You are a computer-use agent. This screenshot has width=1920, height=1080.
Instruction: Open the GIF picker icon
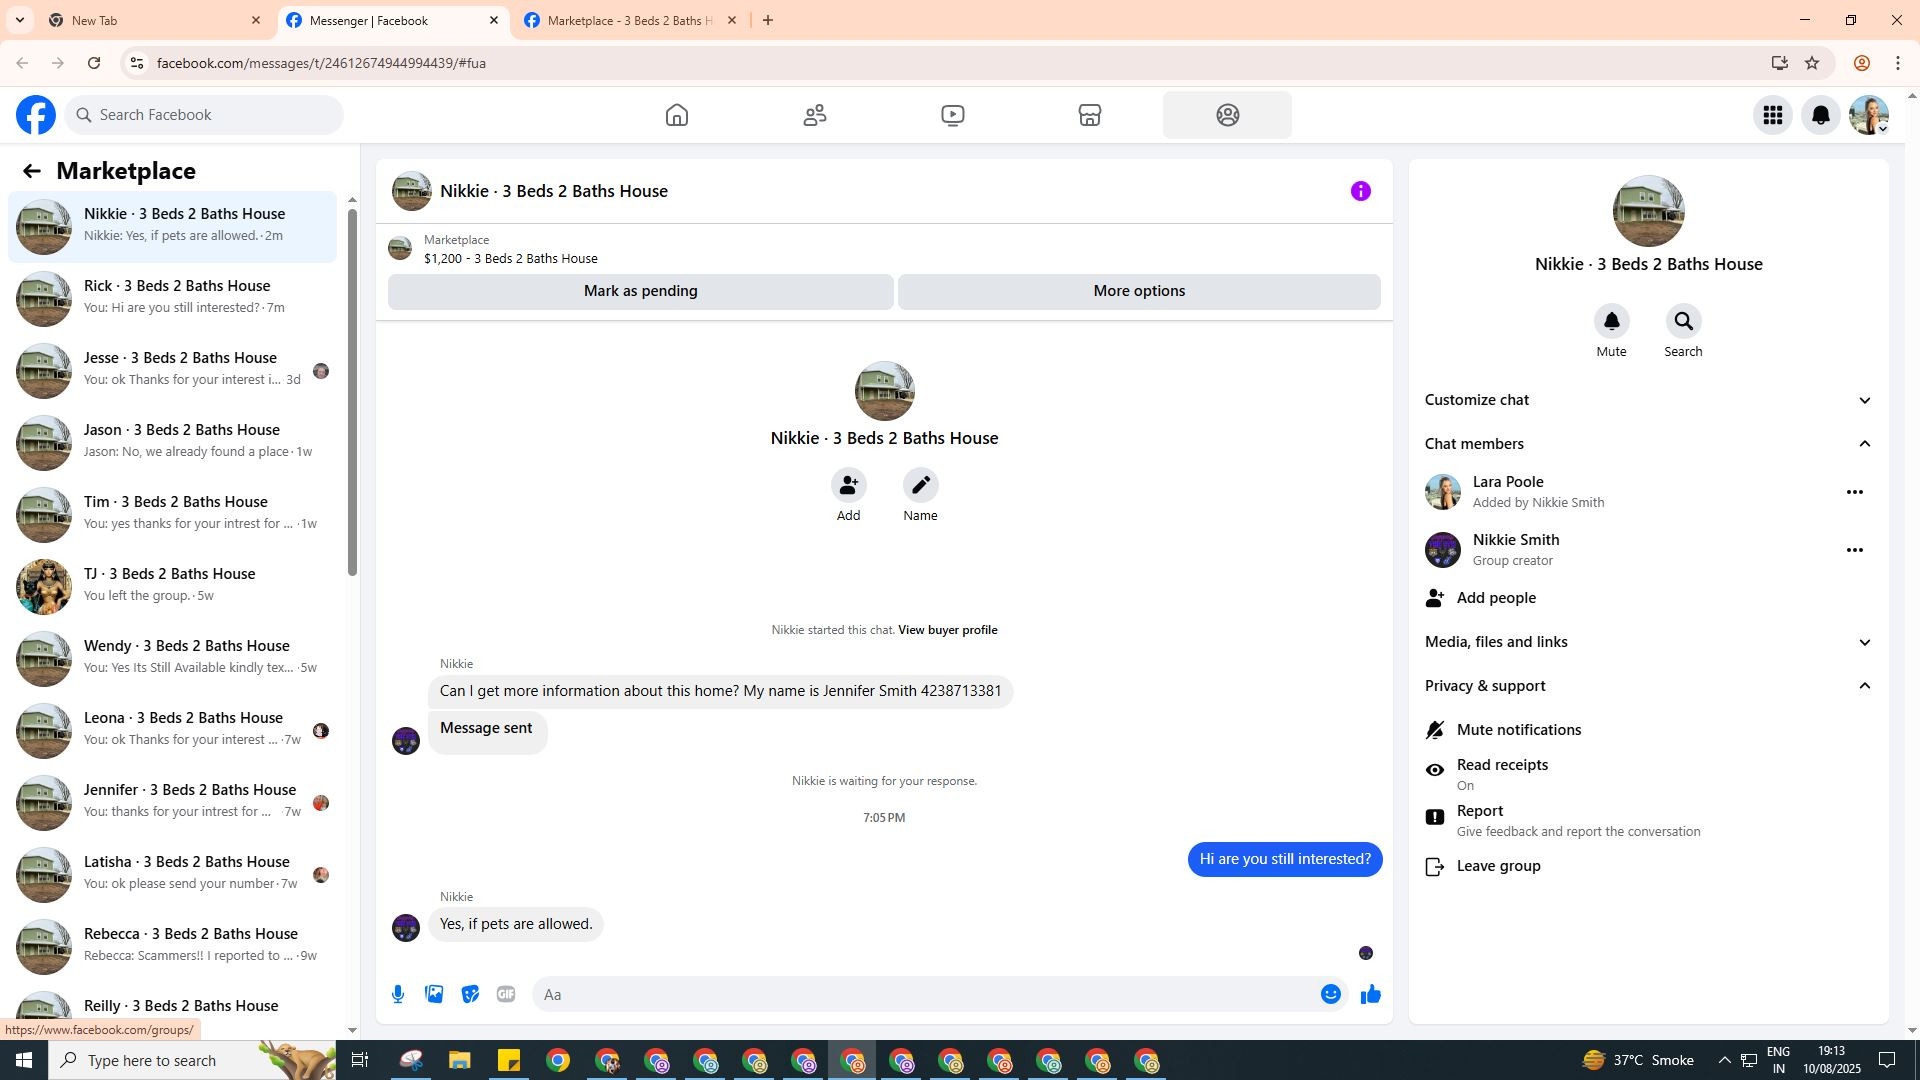point(506,994)
